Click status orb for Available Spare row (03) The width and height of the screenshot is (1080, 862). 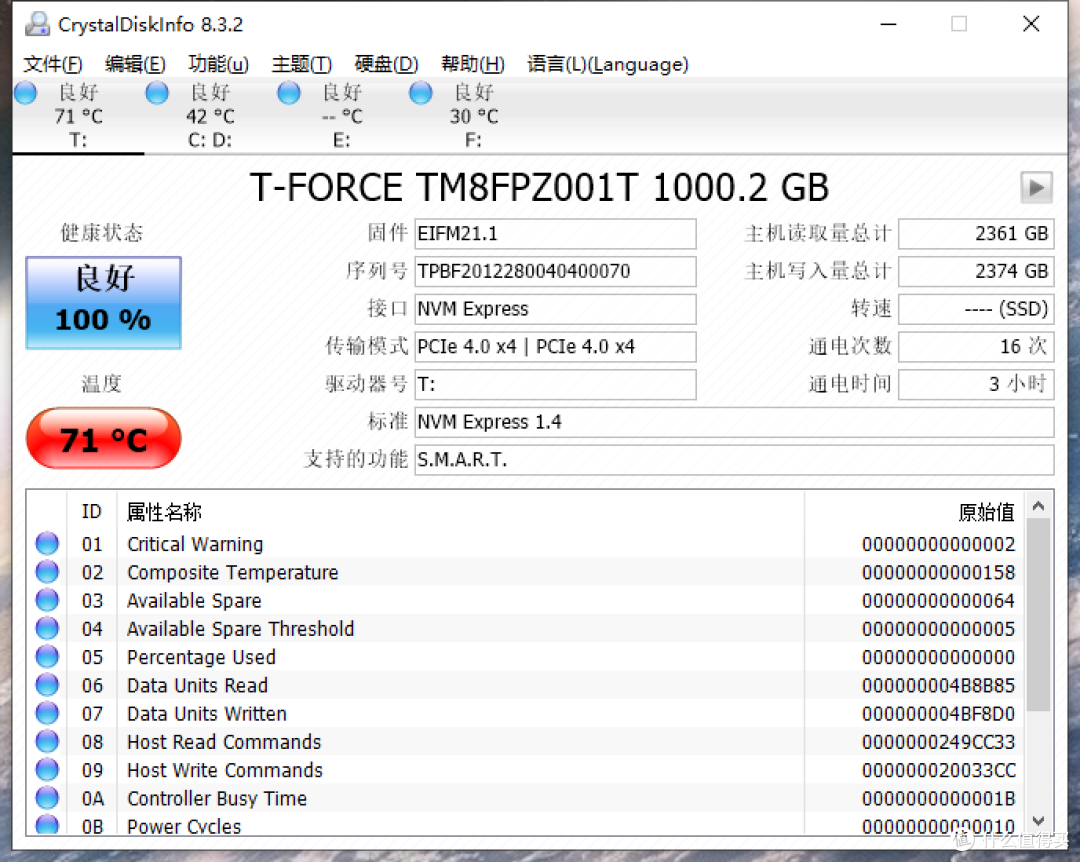pos(48,600)
